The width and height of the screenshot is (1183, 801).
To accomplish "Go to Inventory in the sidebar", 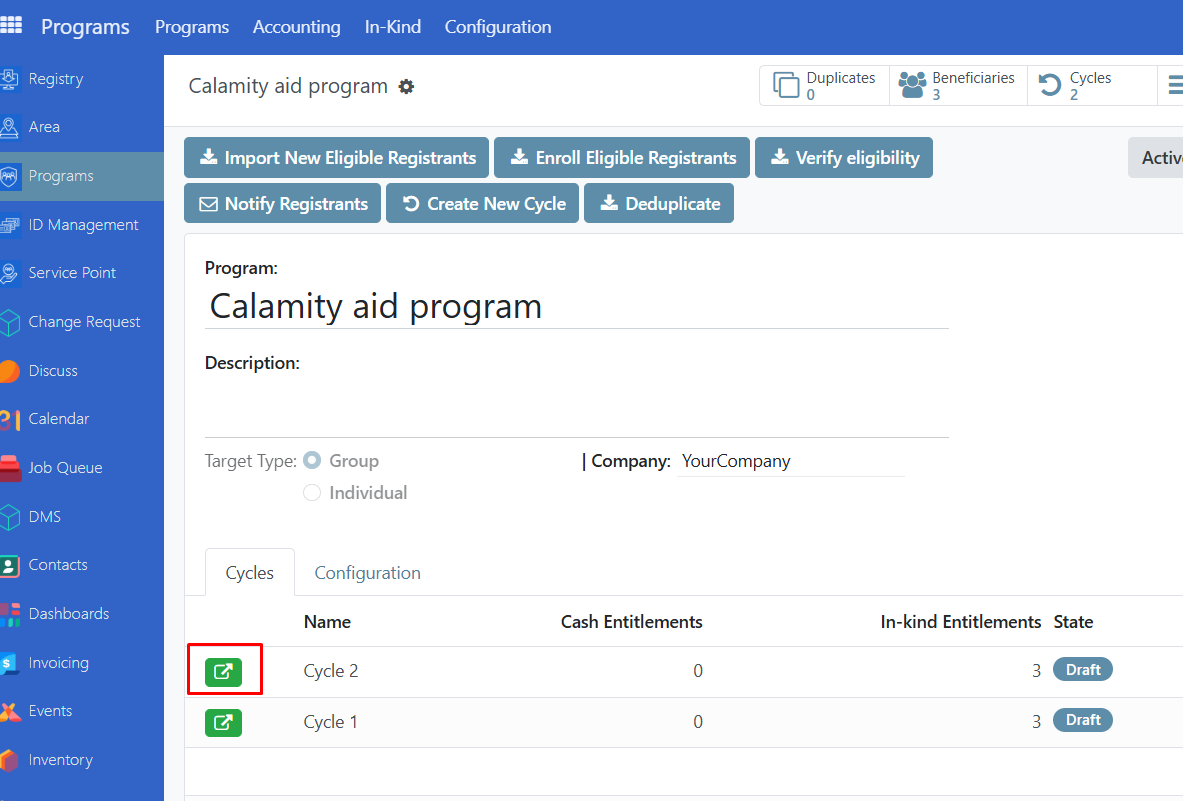I will 60,760.
